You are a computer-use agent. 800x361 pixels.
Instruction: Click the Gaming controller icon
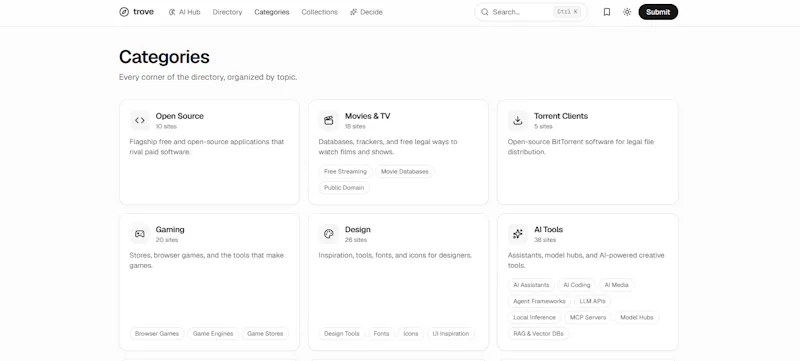(x=140, y=234)
